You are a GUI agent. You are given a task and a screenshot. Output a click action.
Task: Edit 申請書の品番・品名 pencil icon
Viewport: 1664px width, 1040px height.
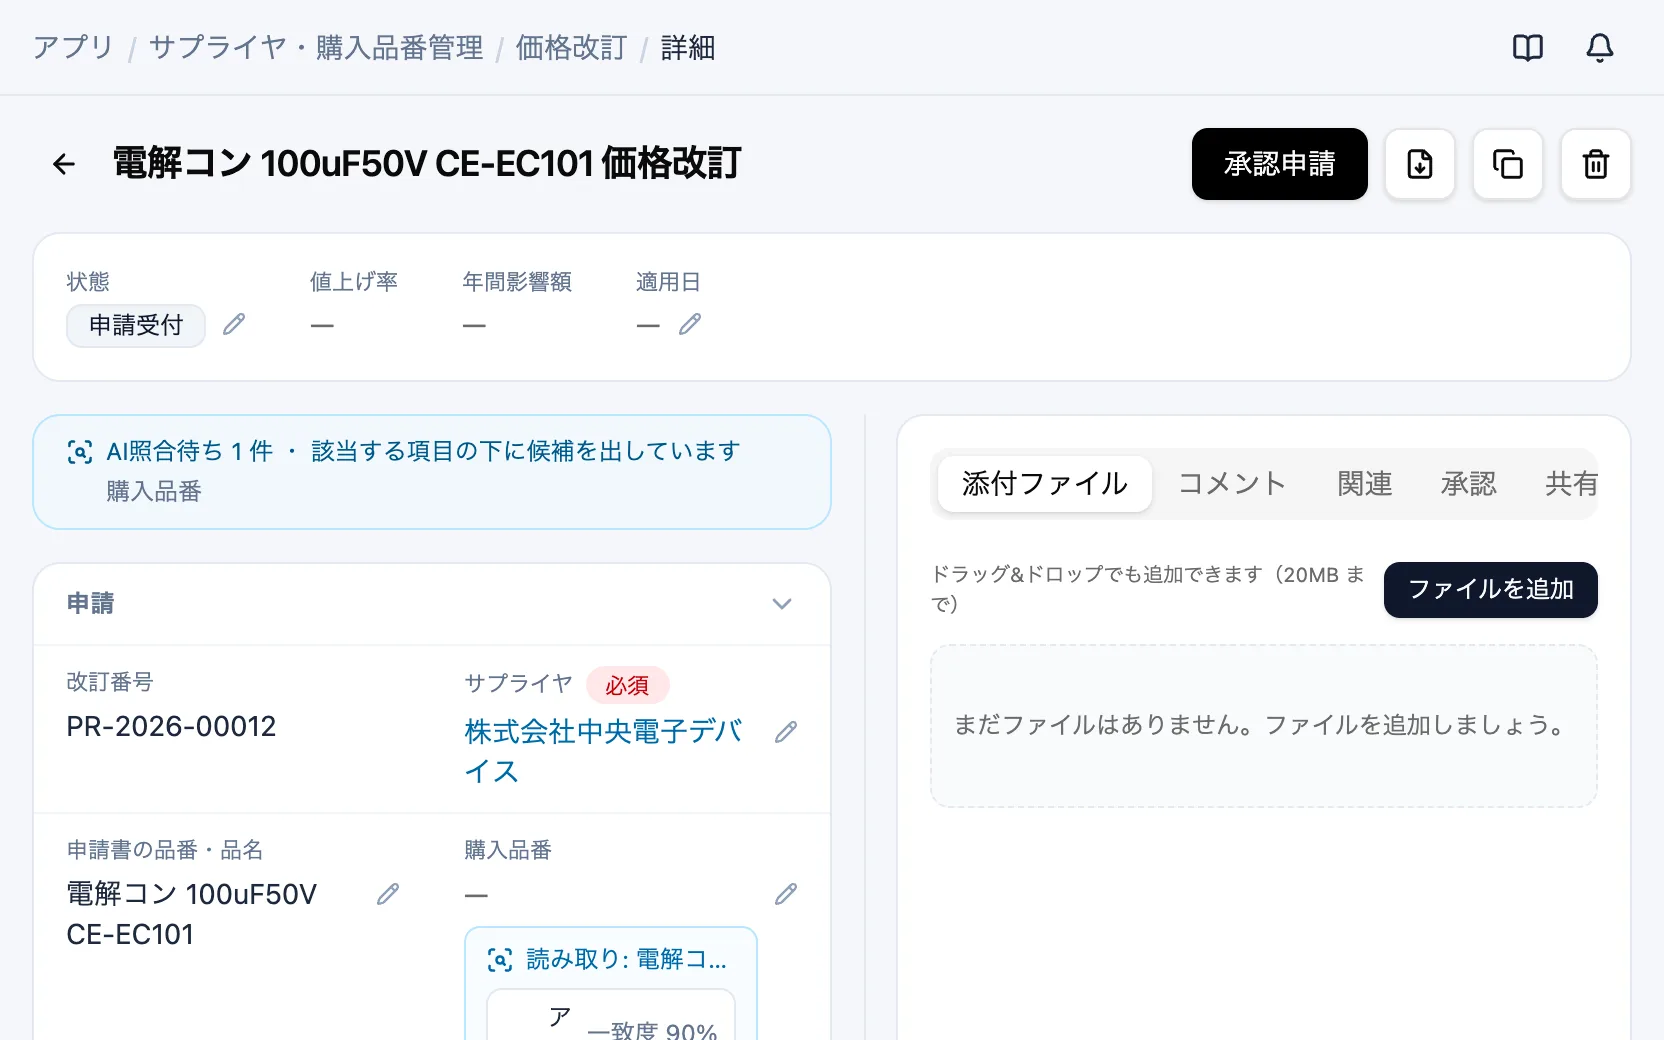[388, 894]
